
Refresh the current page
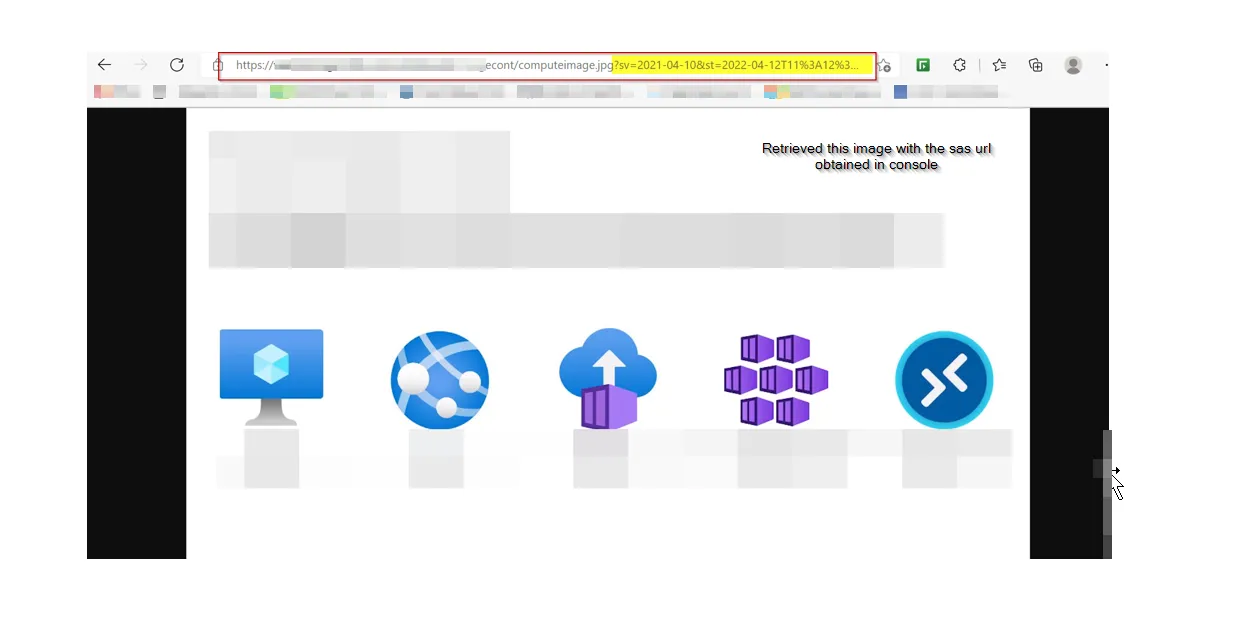177,65
